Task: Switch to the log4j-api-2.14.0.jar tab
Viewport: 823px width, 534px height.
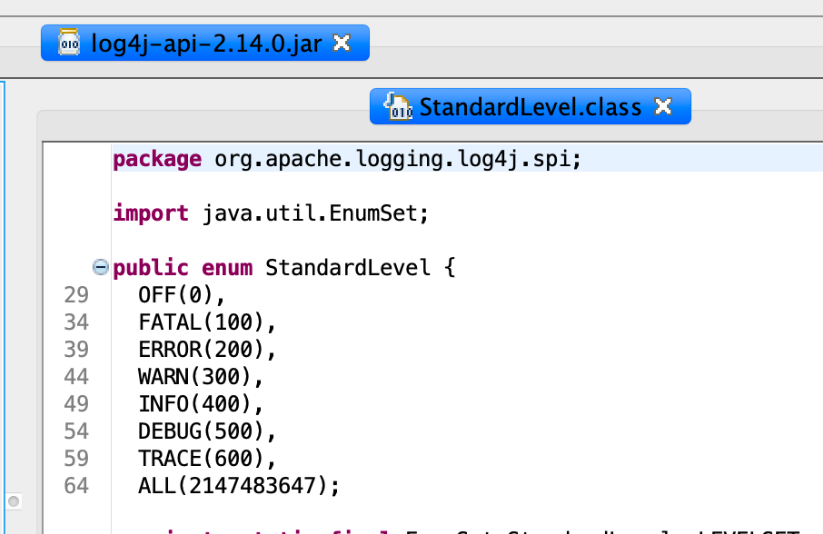Action: 205,44
